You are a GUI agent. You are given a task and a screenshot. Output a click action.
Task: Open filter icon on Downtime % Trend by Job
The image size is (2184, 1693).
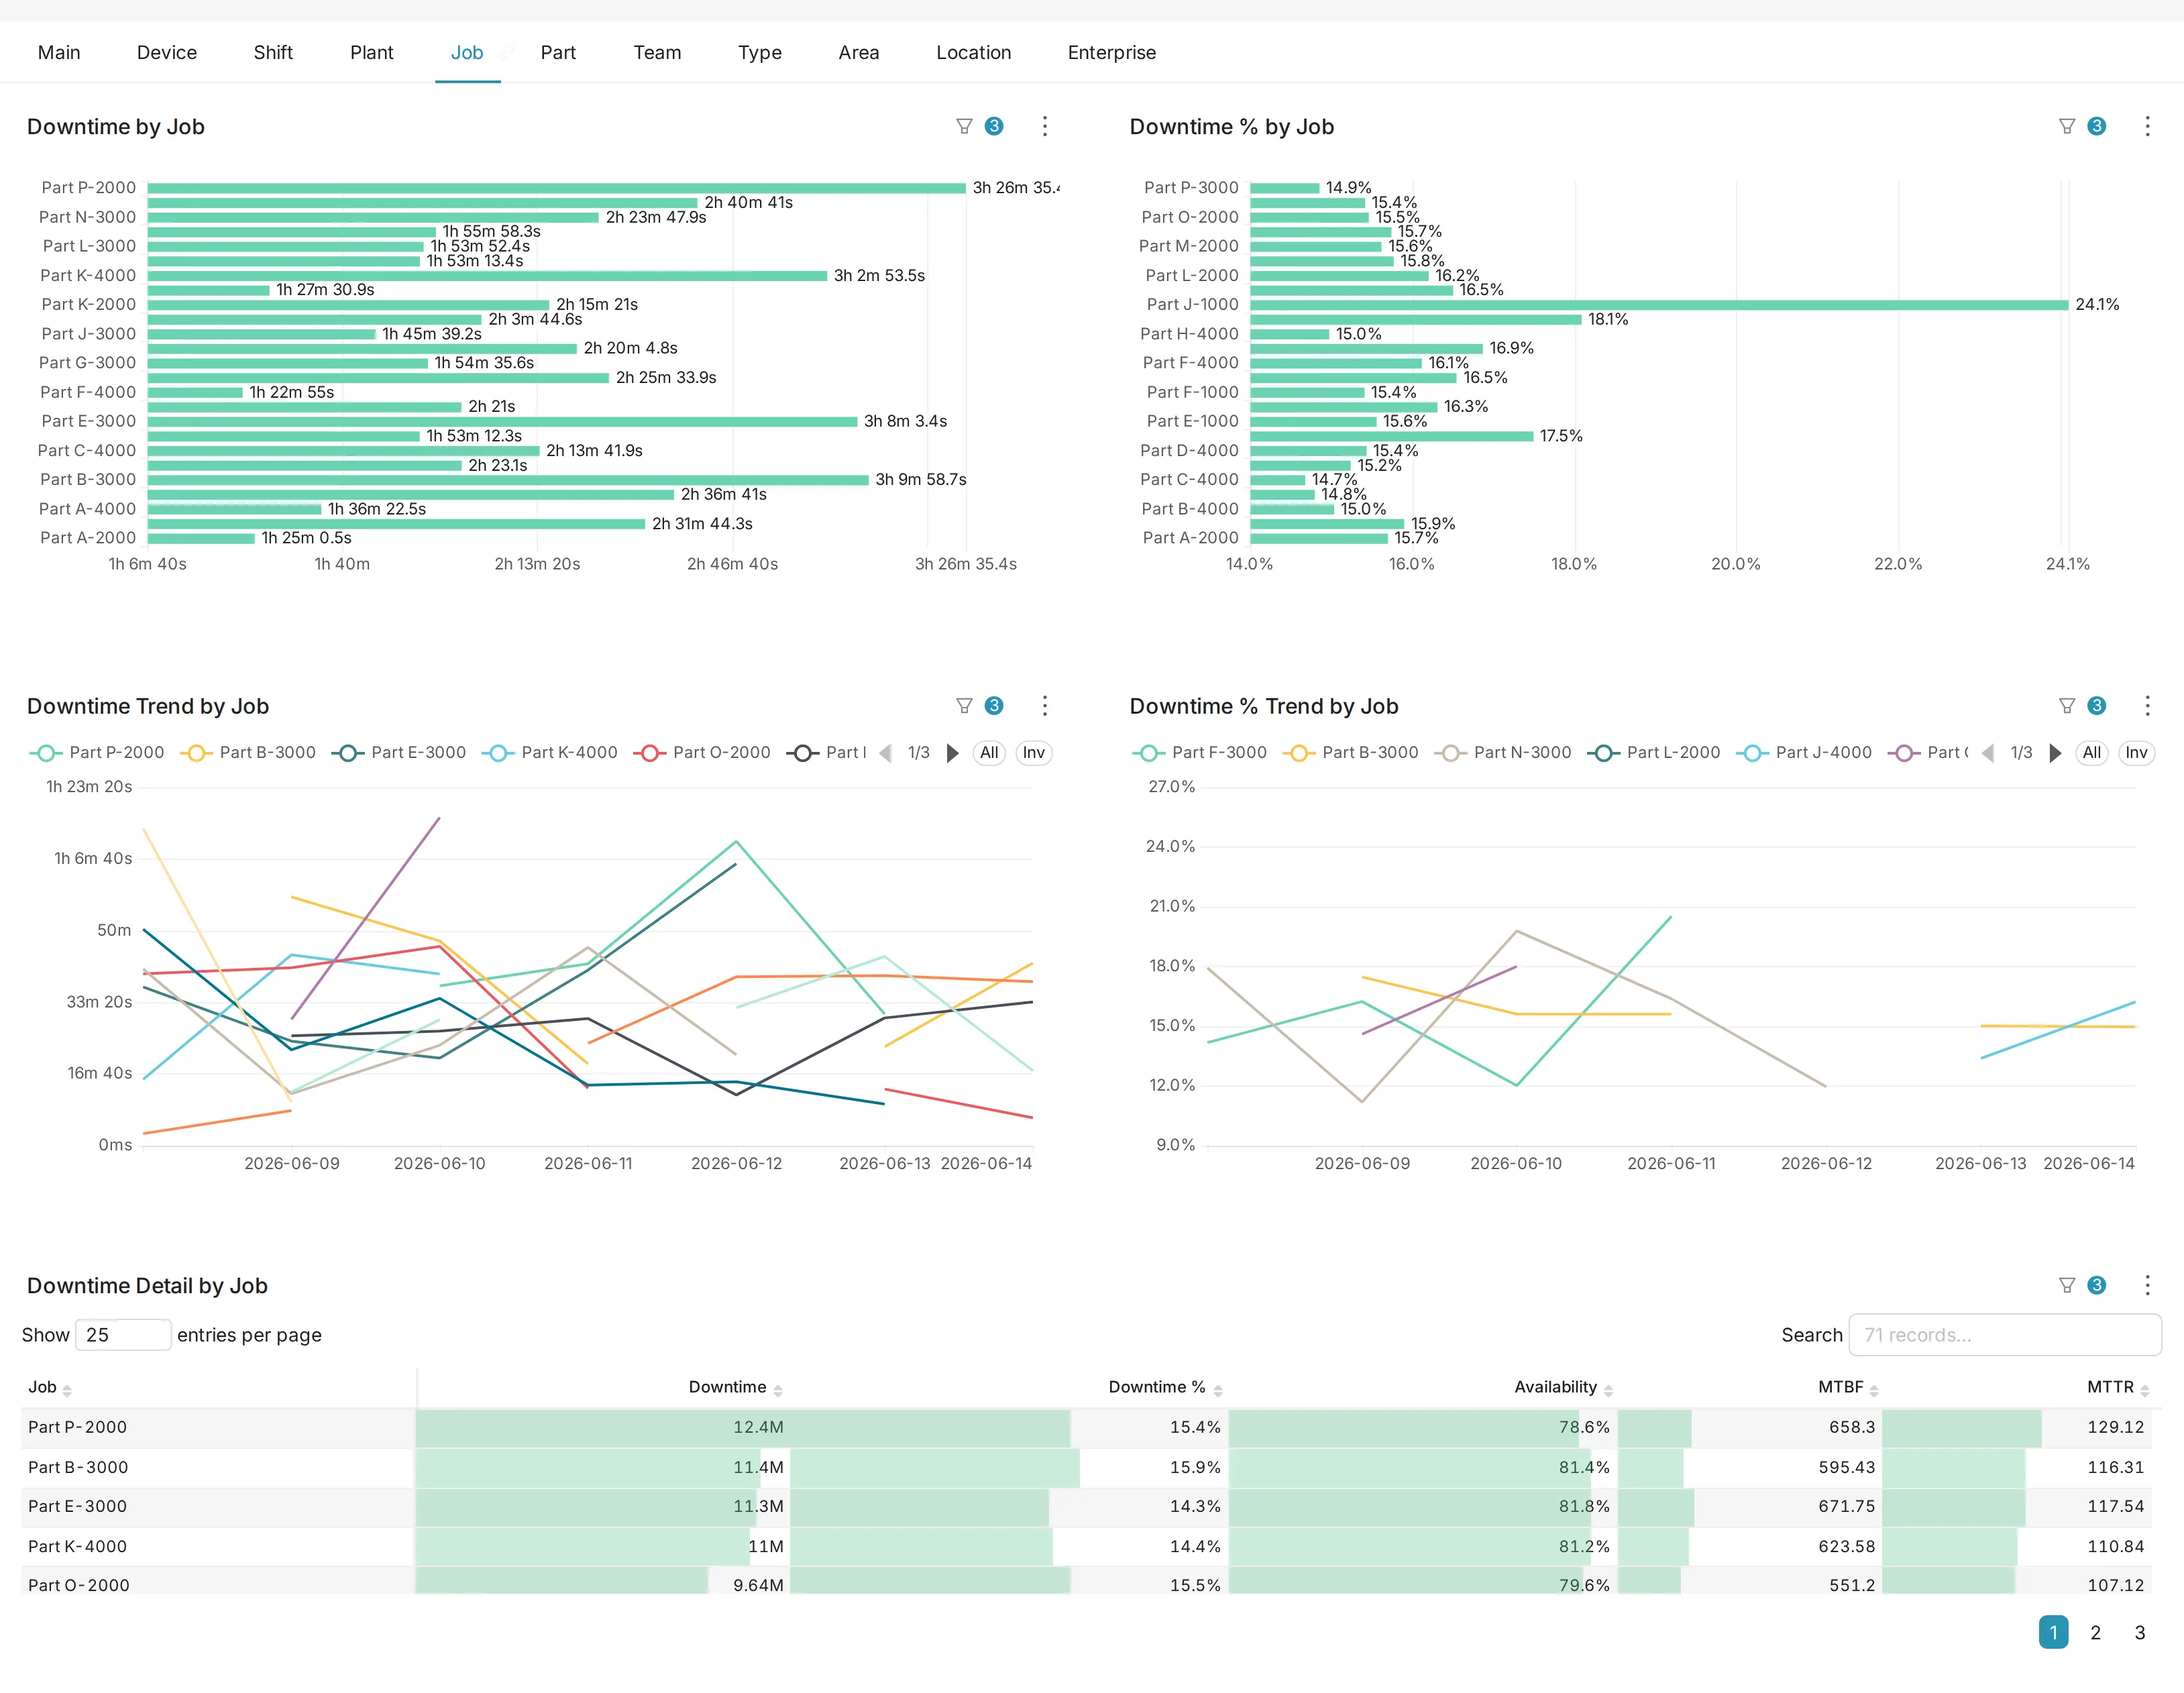[2067, 706]
